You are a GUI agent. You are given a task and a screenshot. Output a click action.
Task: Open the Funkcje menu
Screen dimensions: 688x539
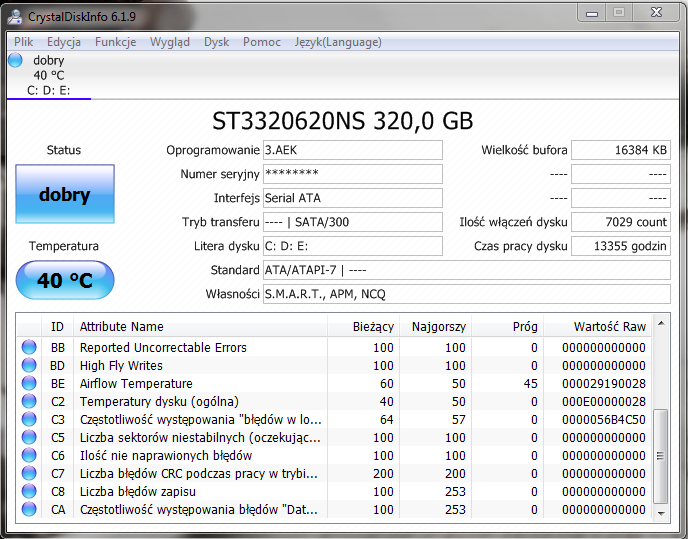coord(116,42)
